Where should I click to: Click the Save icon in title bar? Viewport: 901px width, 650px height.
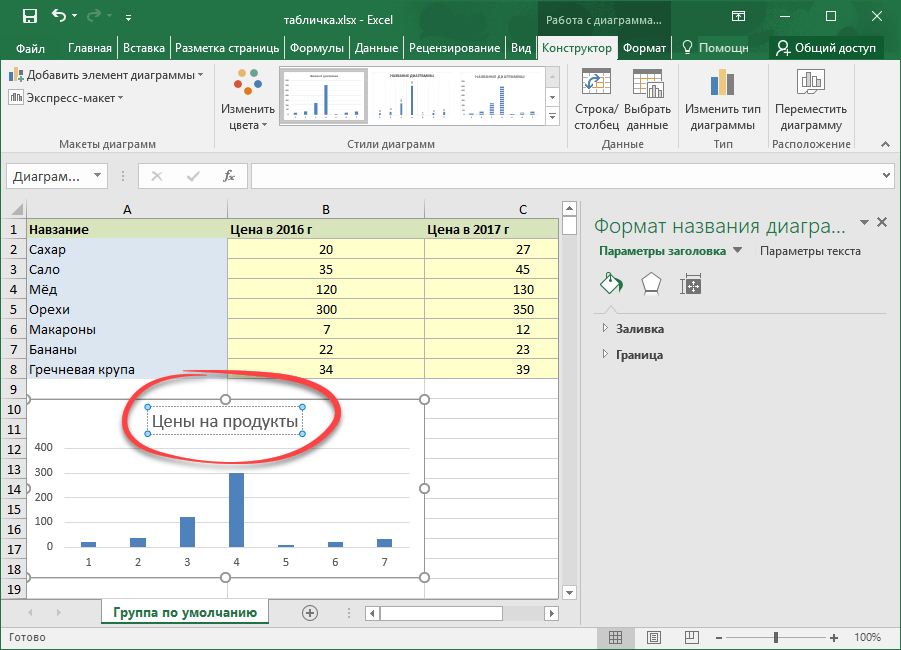(x=29, y=16)
